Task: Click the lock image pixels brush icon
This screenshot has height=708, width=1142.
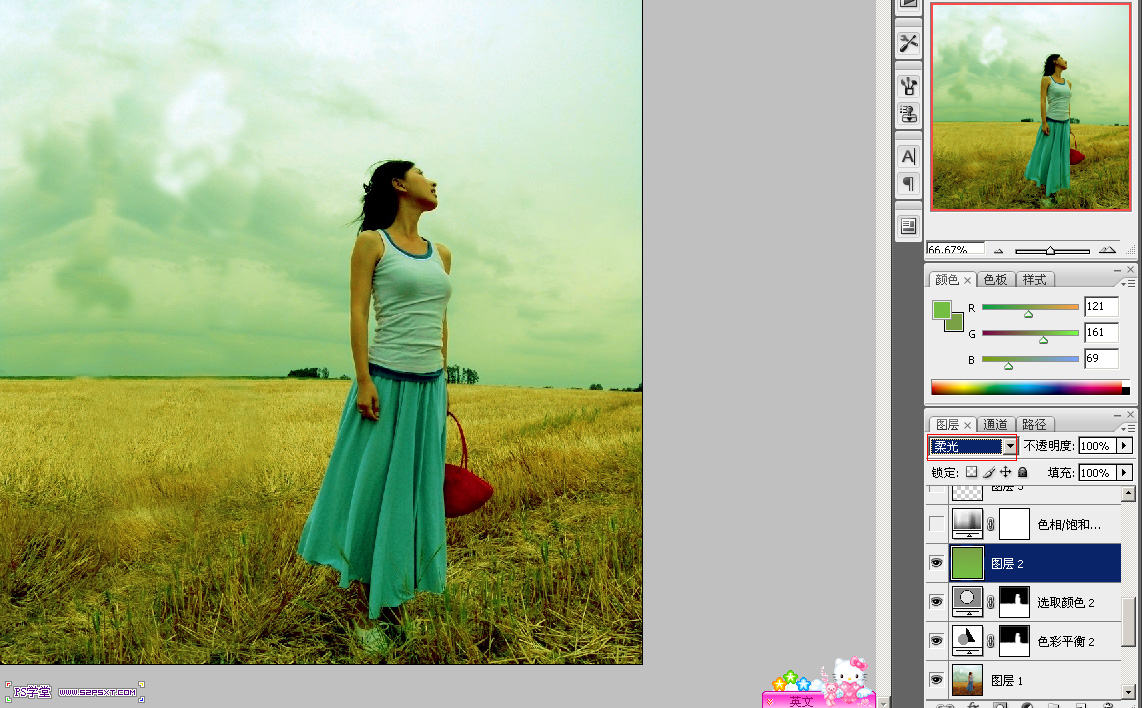Action: pyautogui.click(x=989, y=472)
